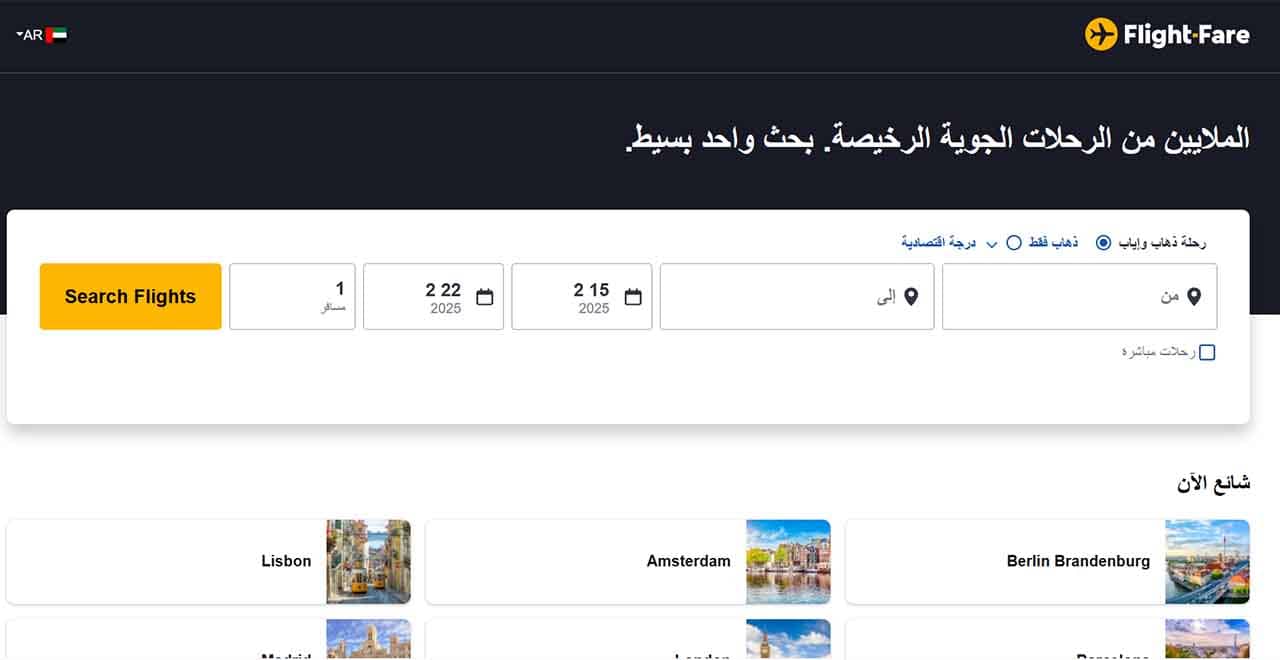Enable the 'رحلات مباشرة' direct flights checkbox
The height and width of the screenshot is (660, 1280).
[x=1207, y=352]
